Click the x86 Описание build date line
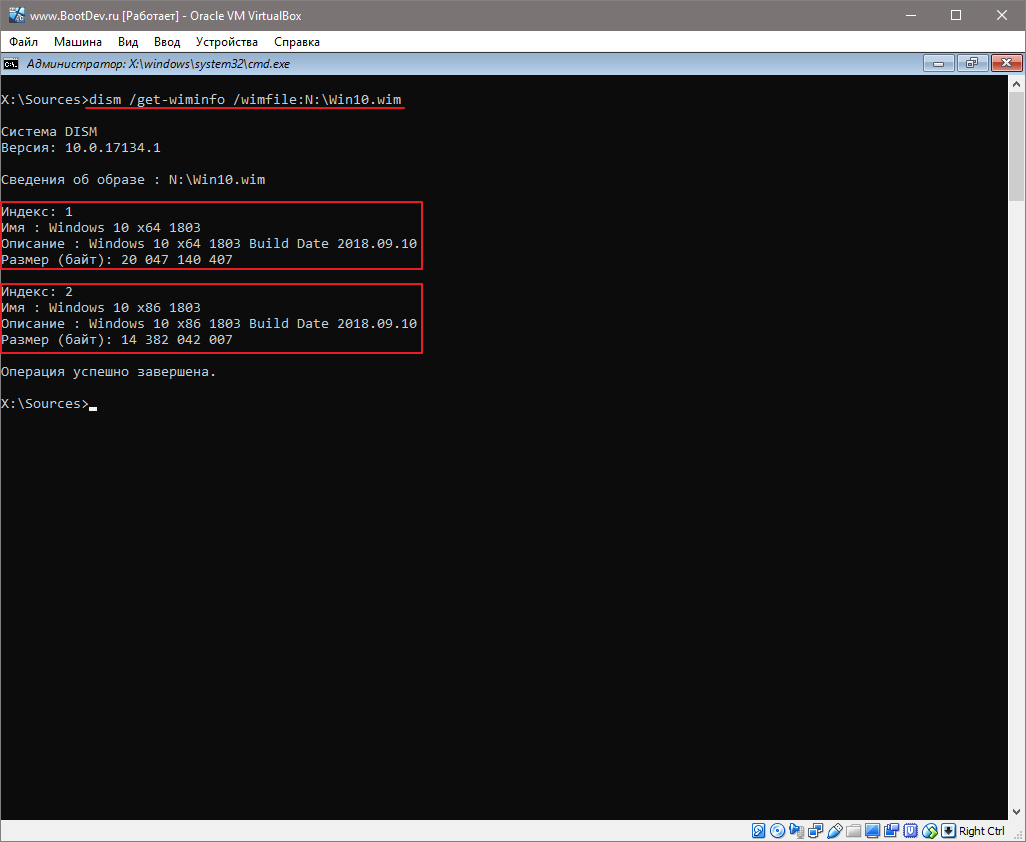The width and height of the screenshot is (1026, 842). [x=209, y=324]
